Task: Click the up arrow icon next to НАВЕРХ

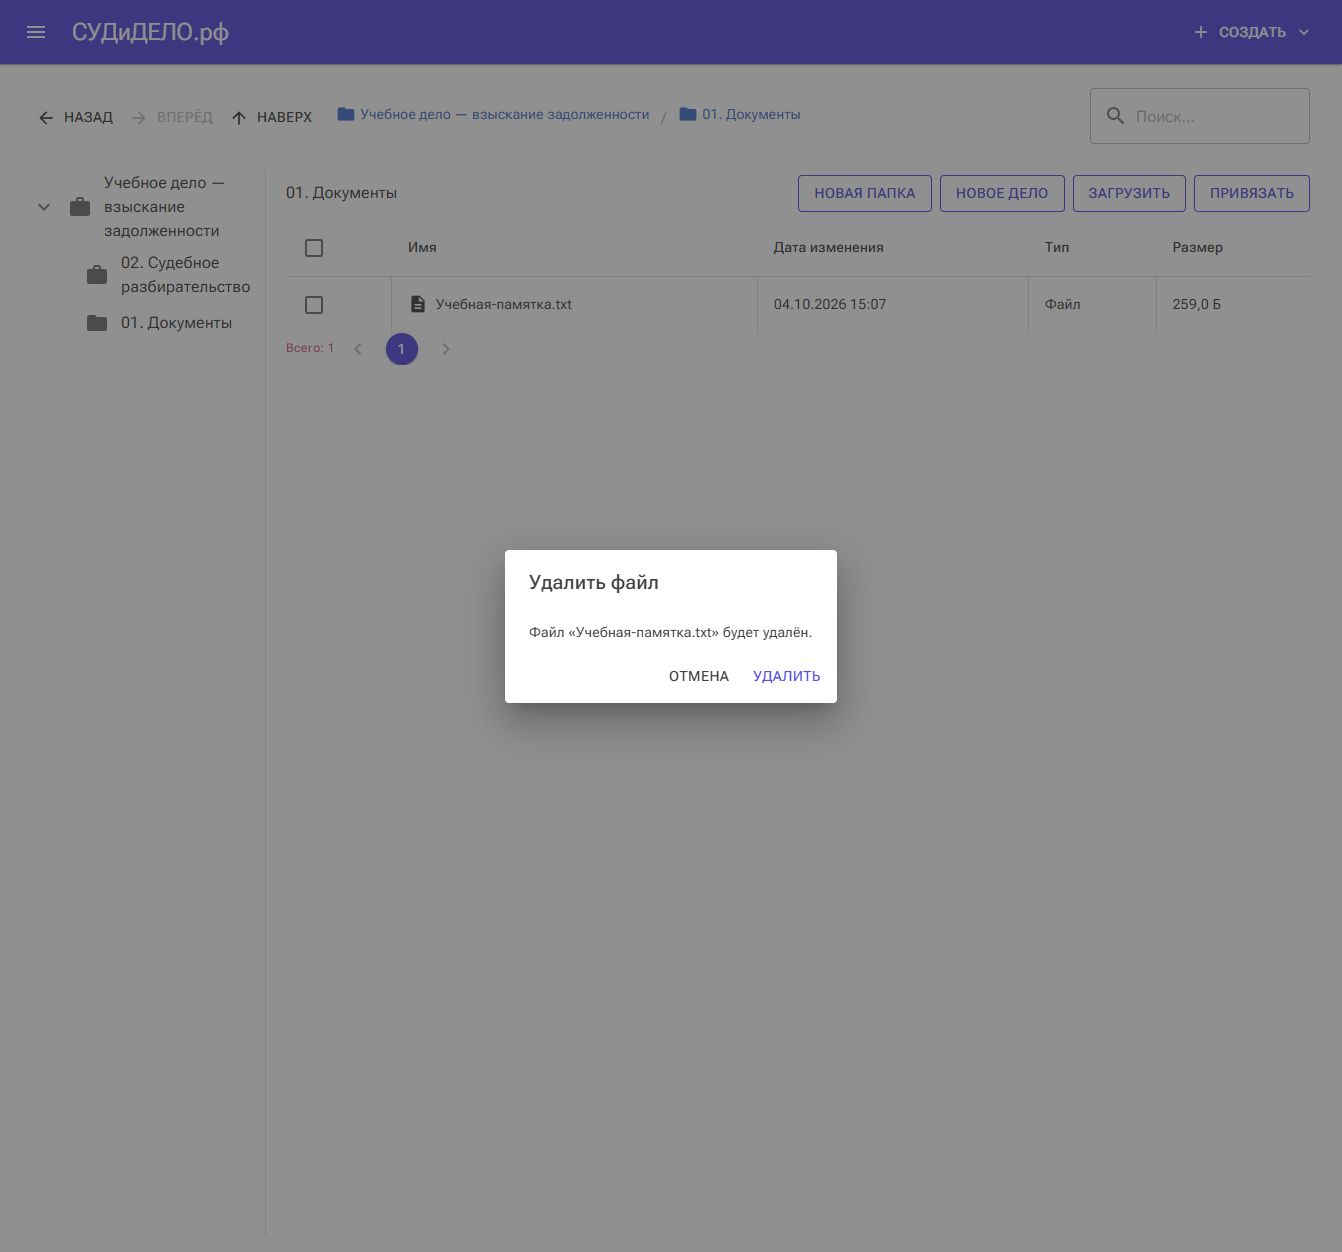Action: point(239,118)
